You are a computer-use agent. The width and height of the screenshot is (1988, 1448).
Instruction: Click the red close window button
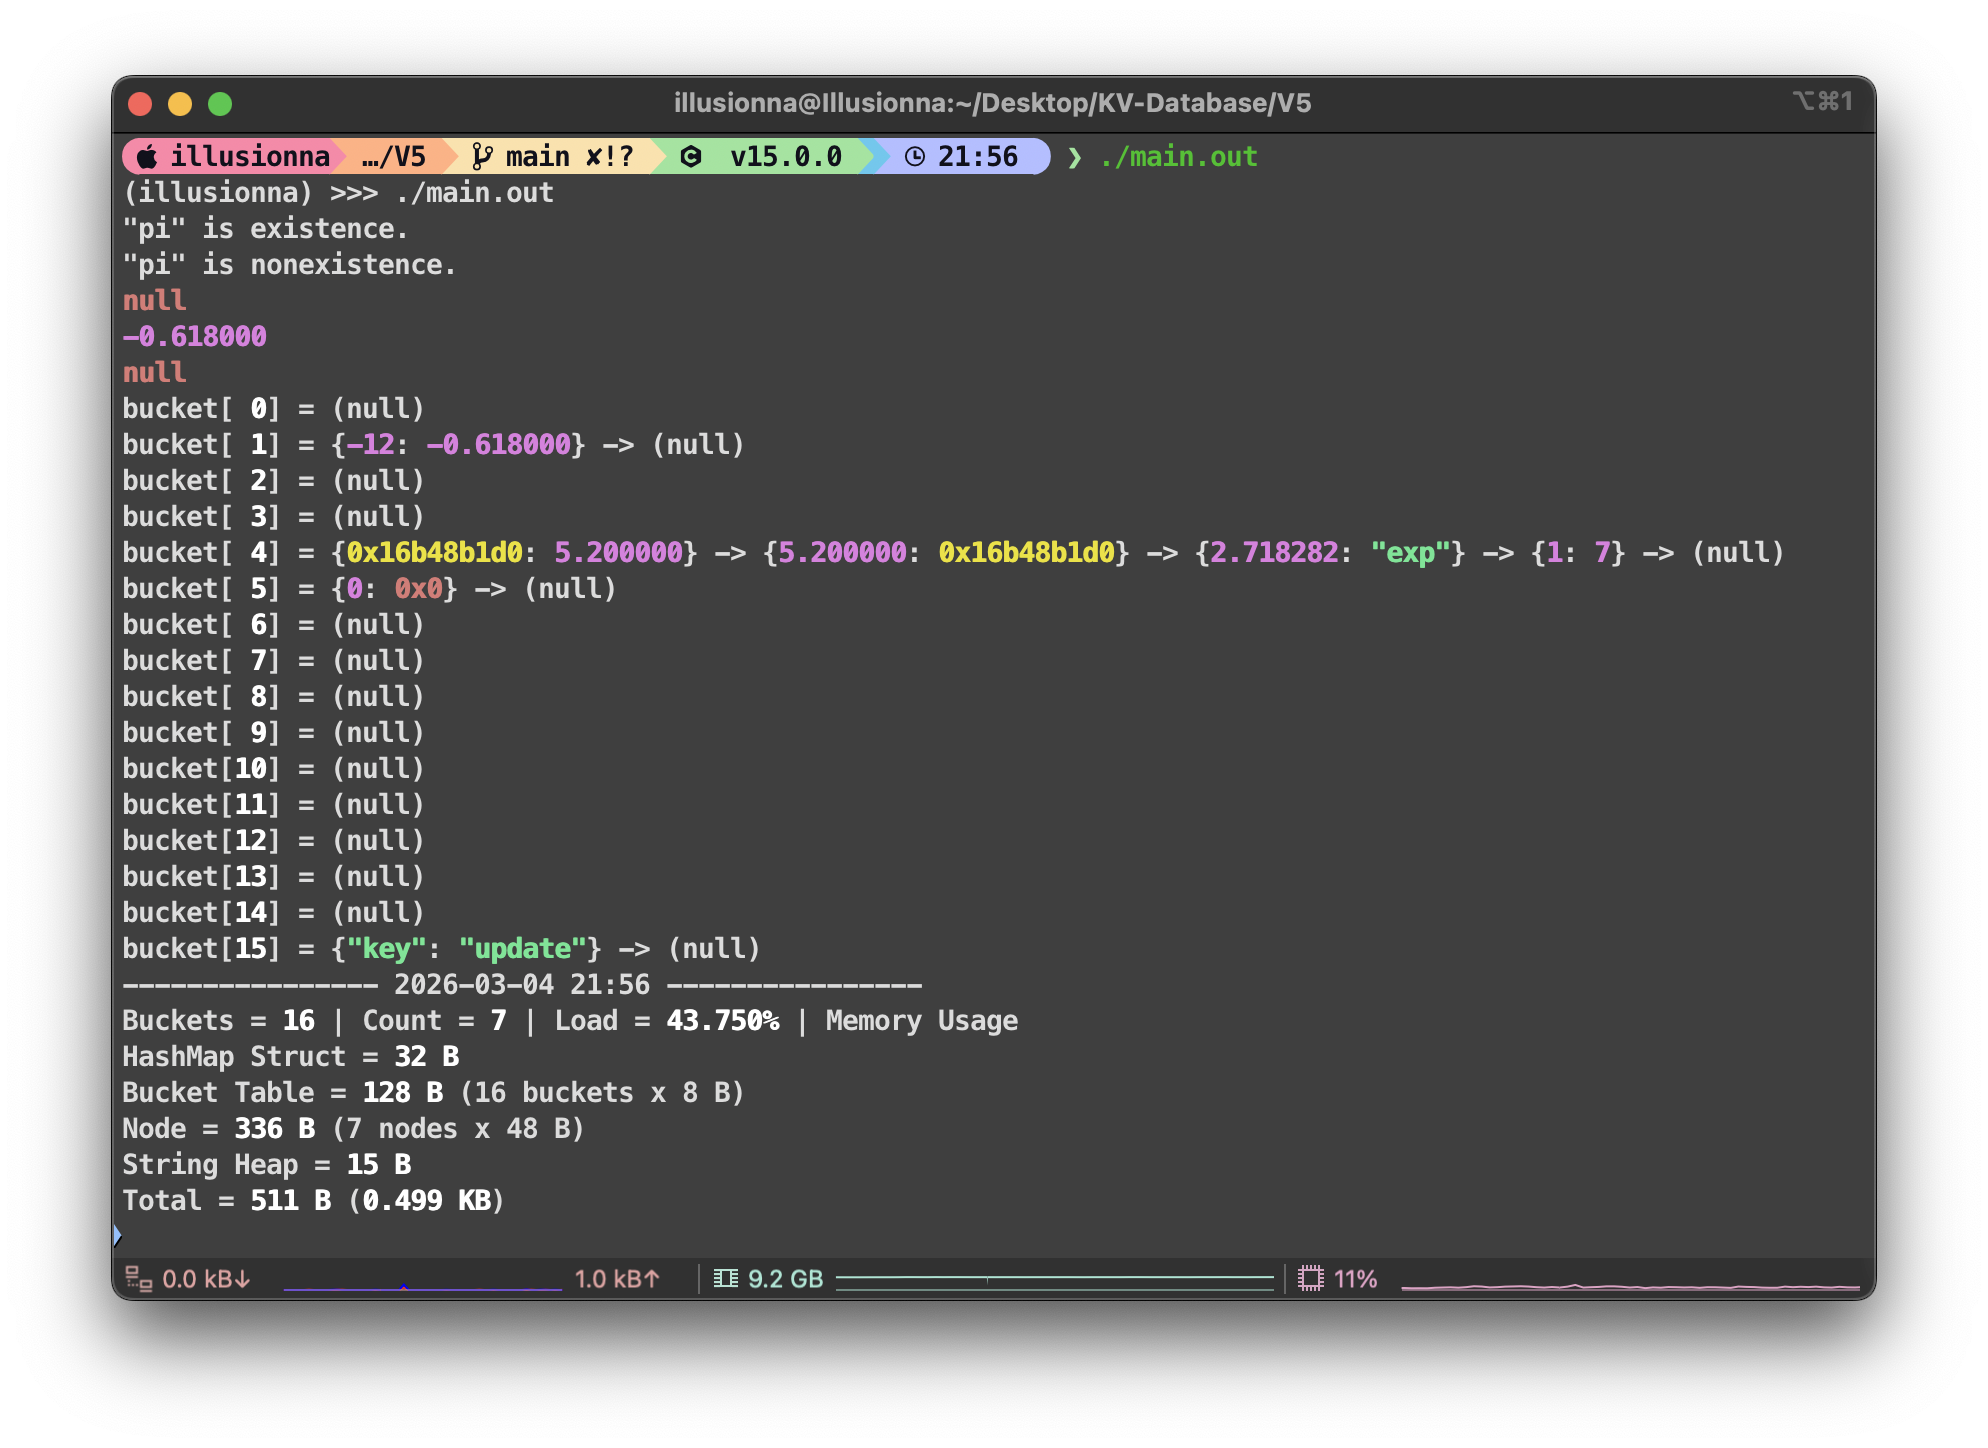coord(140,104)
